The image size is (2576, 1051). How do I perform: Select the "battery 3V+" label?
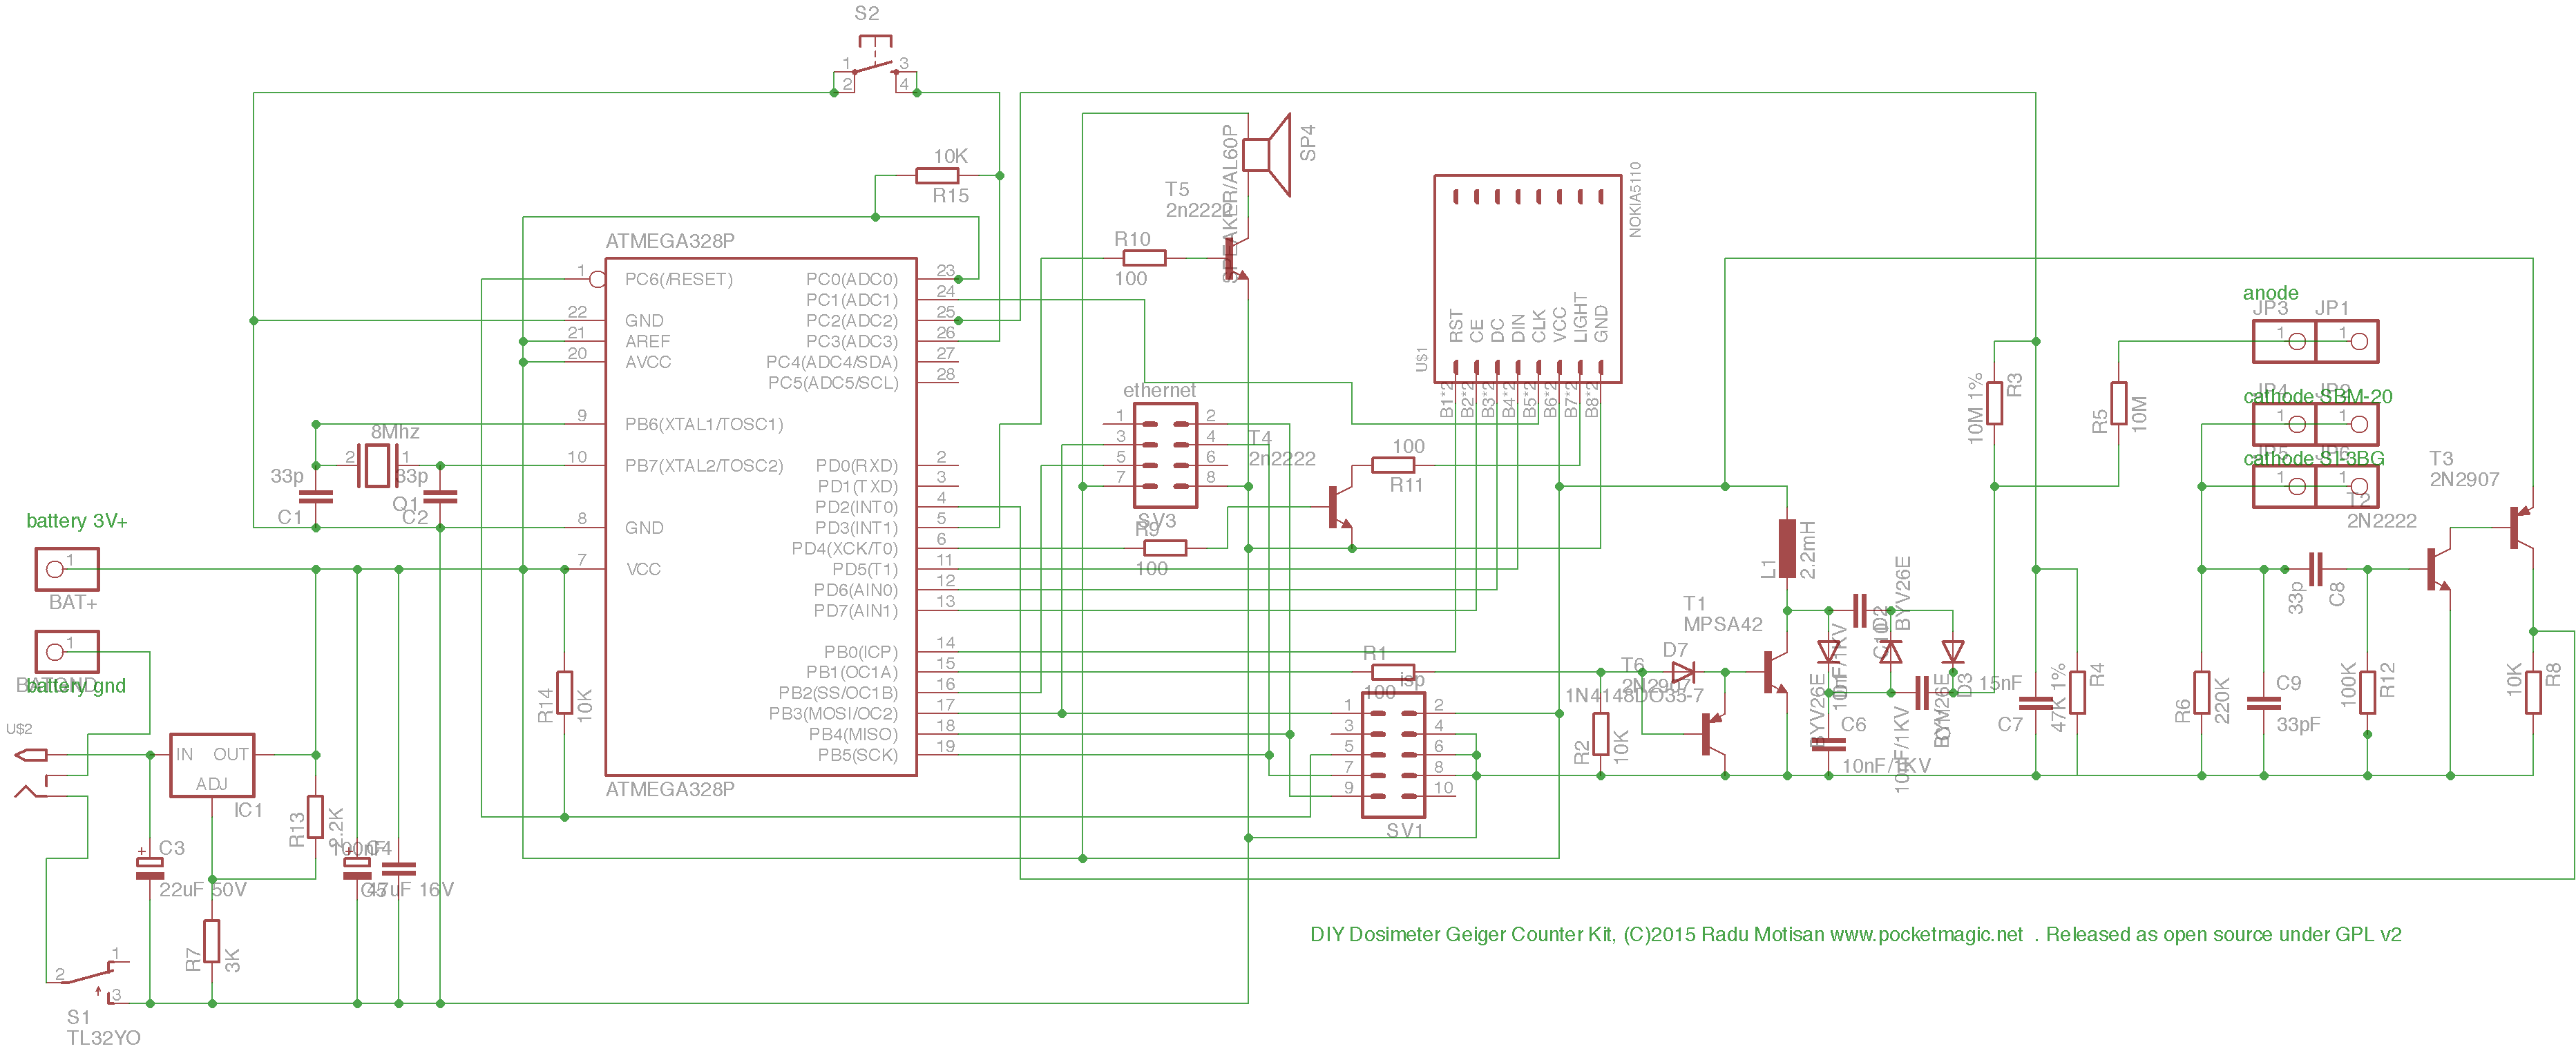76,521
